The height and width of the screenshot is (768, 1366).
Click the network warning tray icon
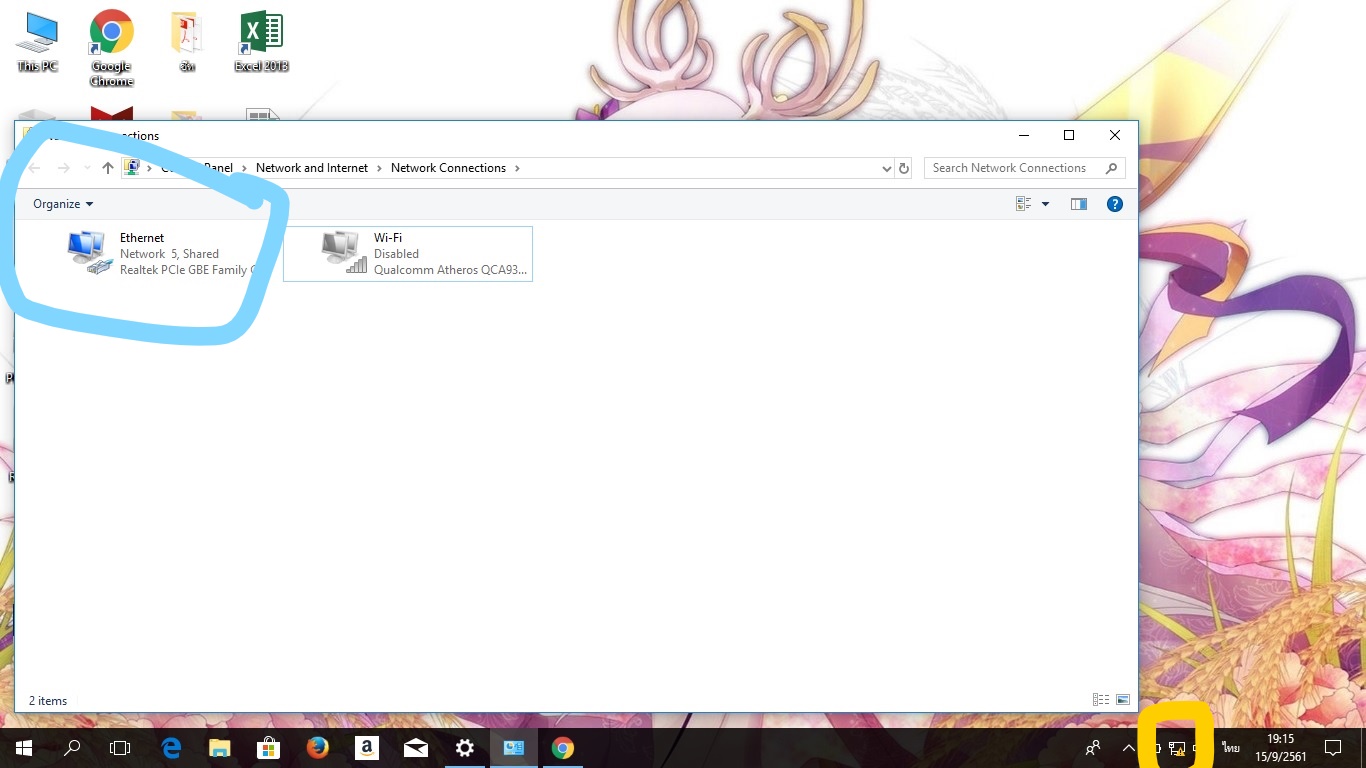tap(1177, 748)
